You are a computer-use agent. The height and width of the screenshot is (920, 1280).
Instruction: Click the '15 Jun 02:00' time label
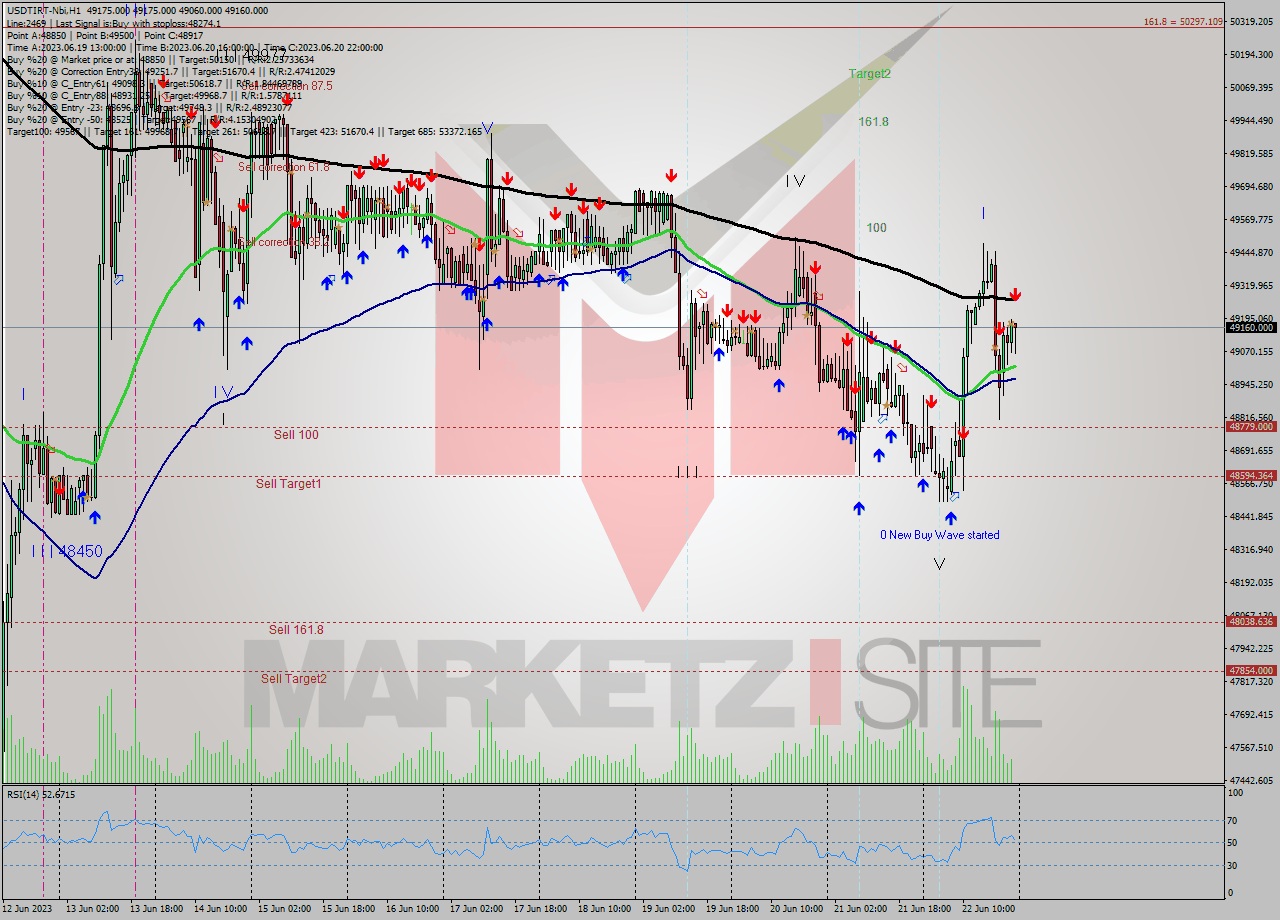(x=284, y=908)
